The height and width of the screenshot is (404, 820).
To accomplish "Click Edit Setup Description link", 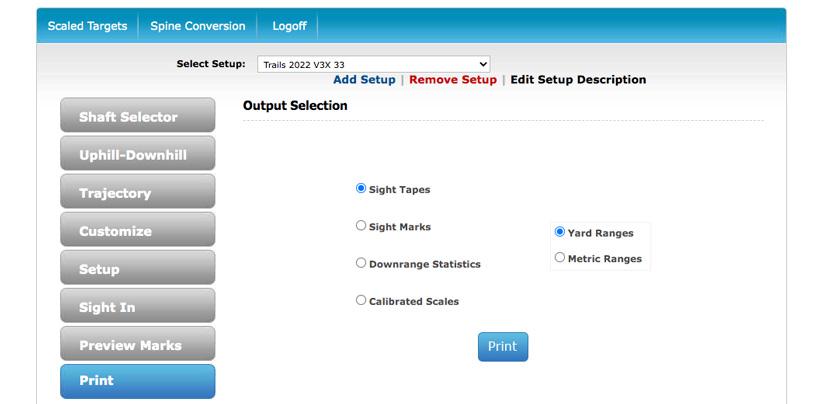I will tap(578, 80).
